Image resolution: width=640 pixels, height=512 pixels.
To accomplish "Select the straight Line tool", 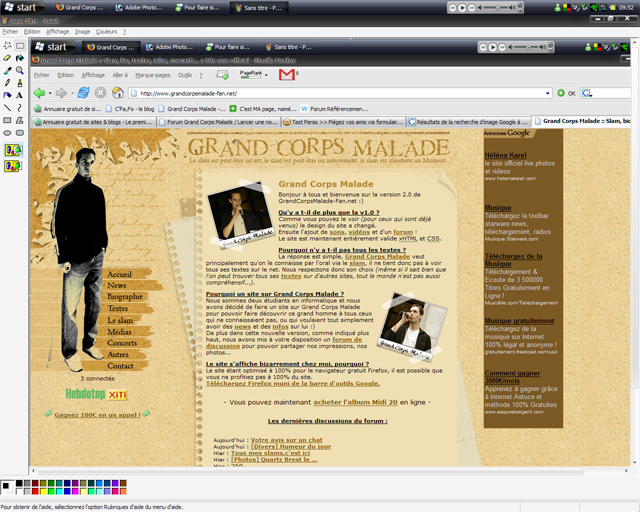I will click(x=7, y=108).
